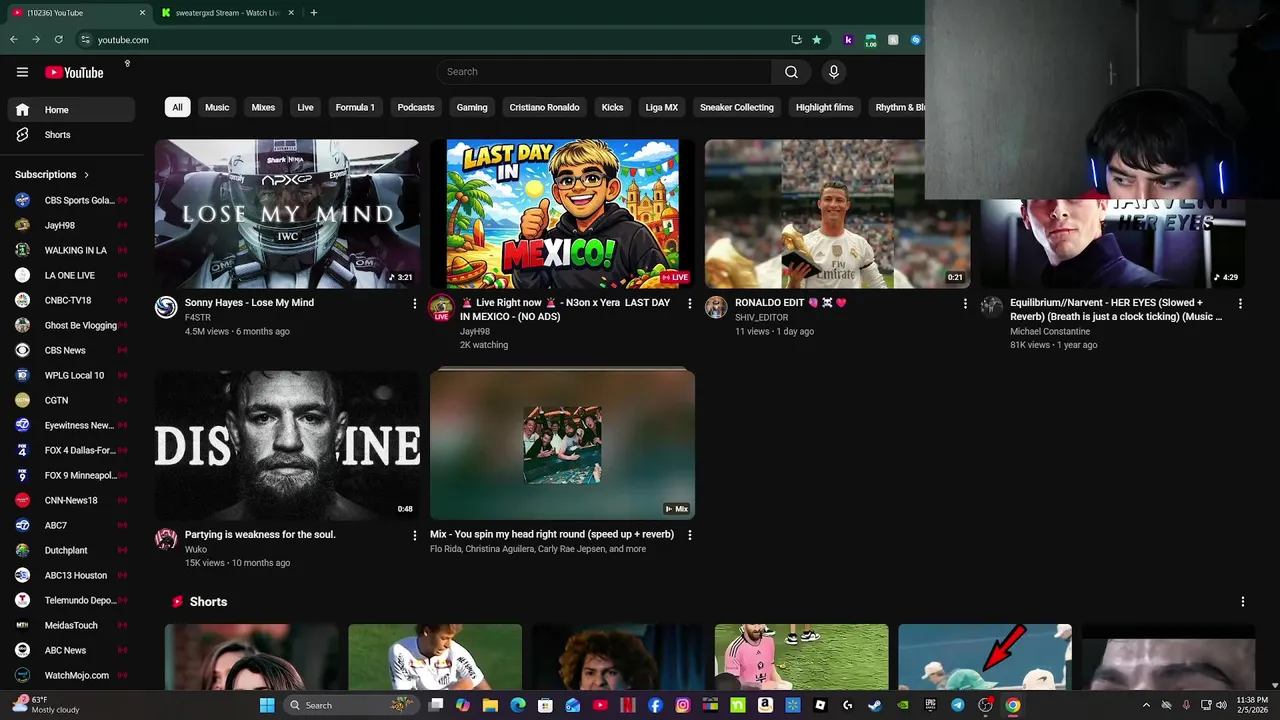Open Michael Constantine channel link

1050,331
